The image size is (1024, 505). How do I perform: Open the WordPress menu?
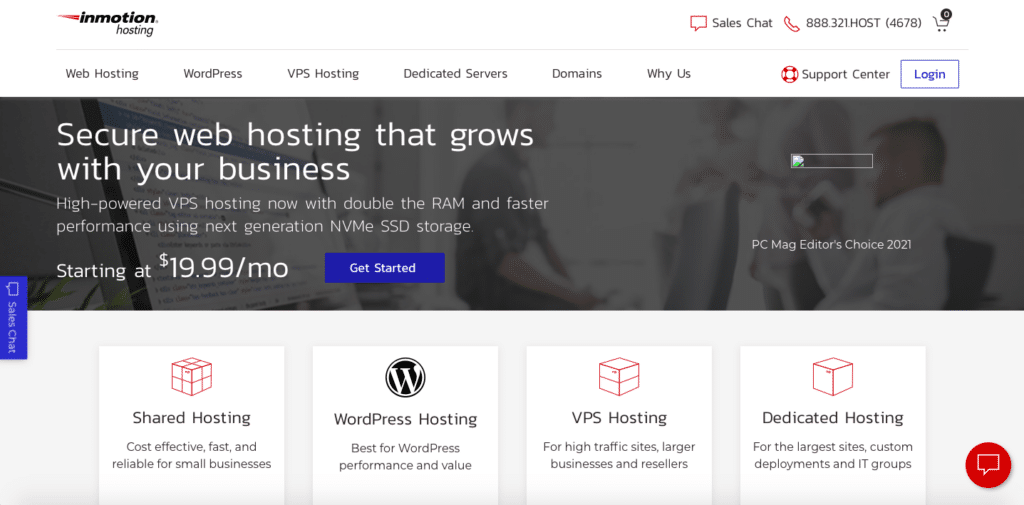click(213, 74)
